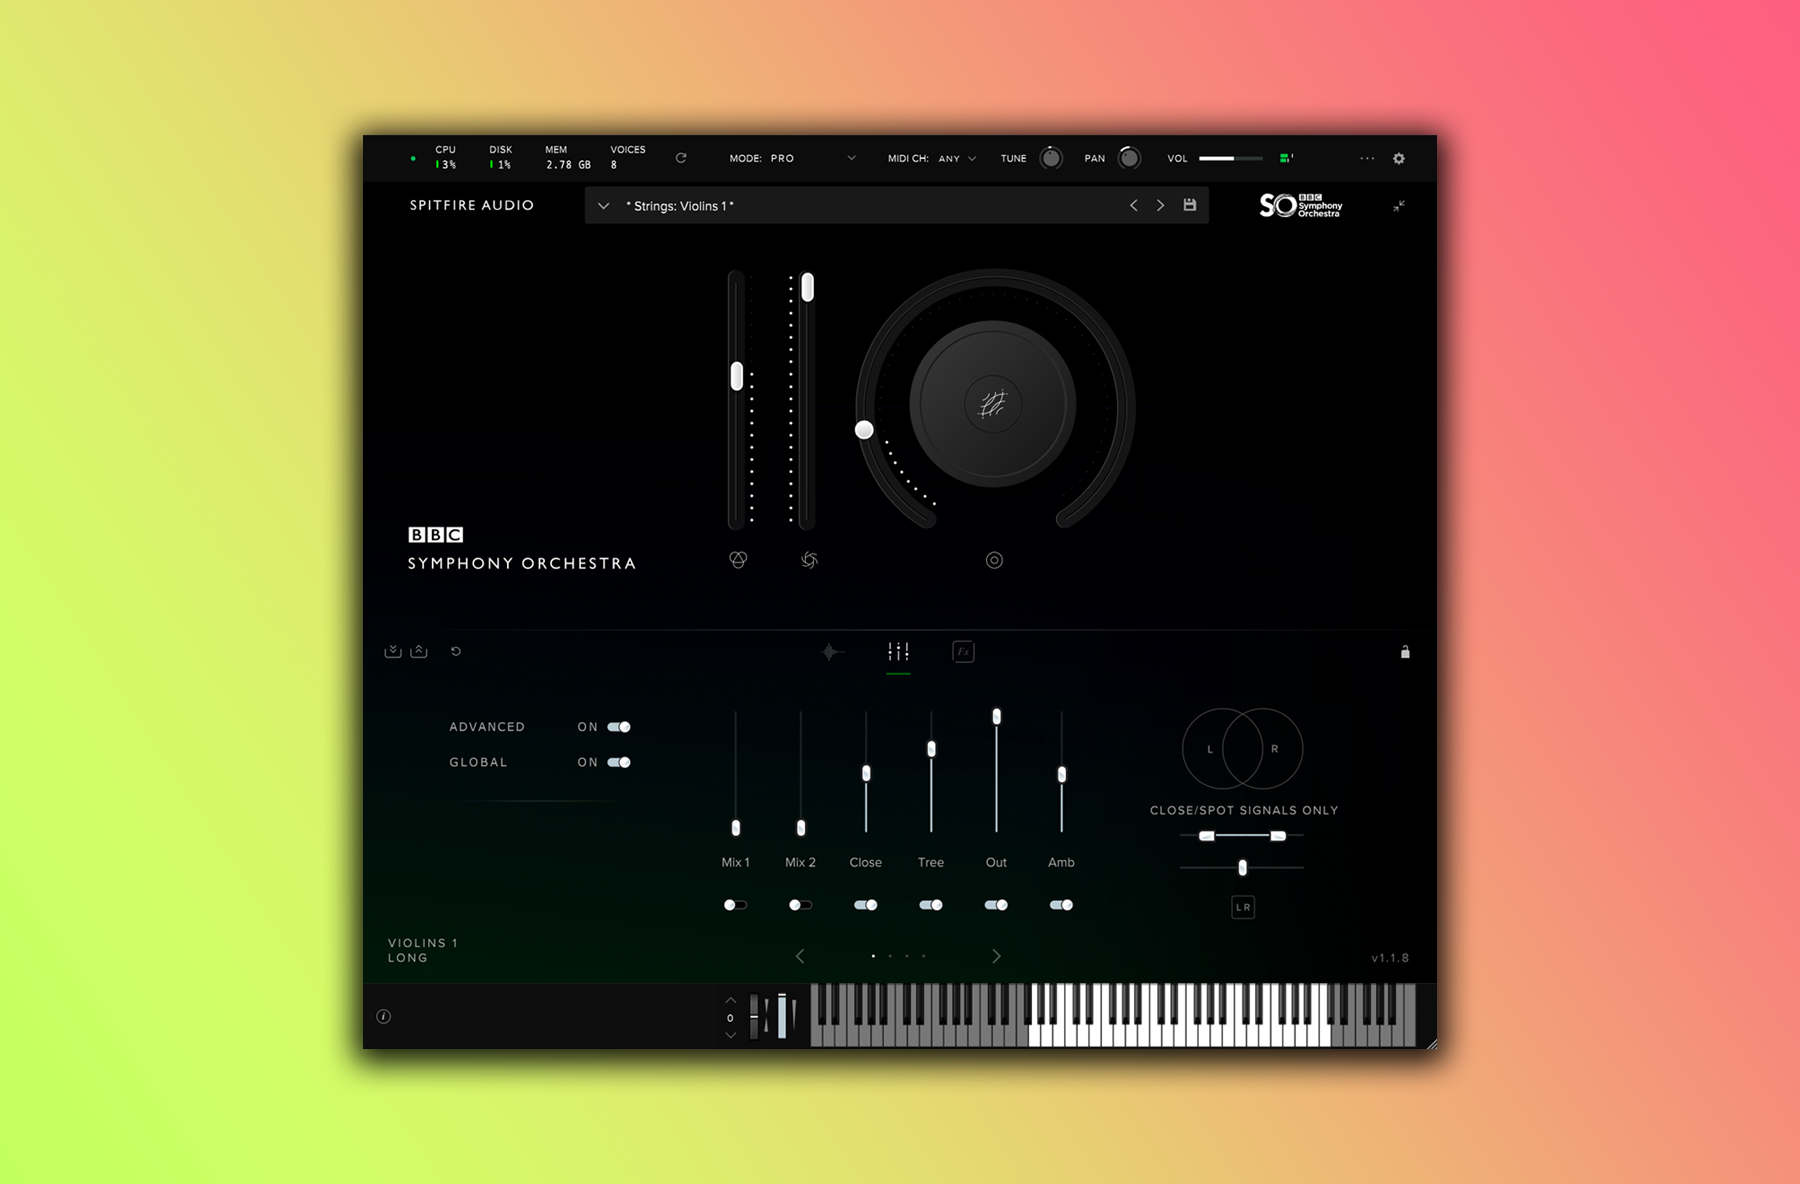Click the technique icon at the knob center
Viewport: 1800px width, 1184px height.
pyautogui.click(x=992, y=404)
